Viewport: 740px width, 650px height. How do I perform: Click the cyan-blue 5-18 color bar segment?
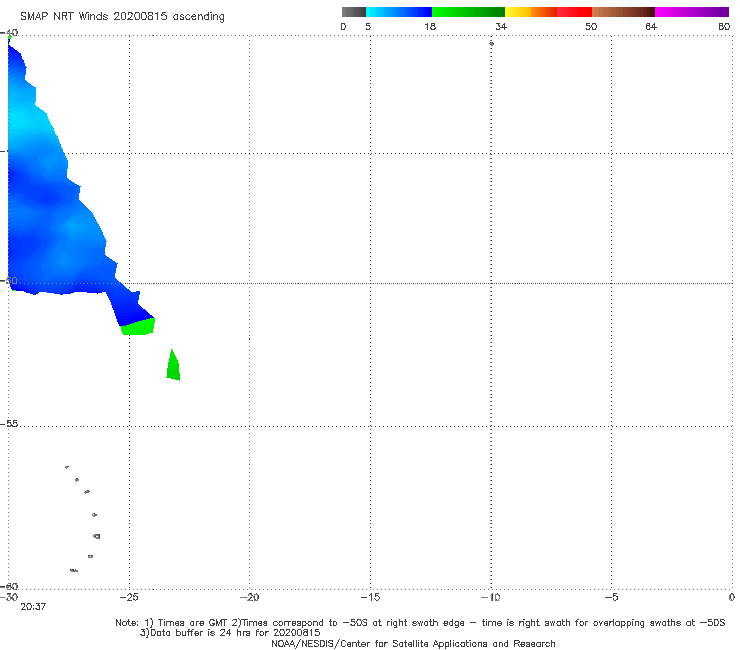[x=399, y=12]
